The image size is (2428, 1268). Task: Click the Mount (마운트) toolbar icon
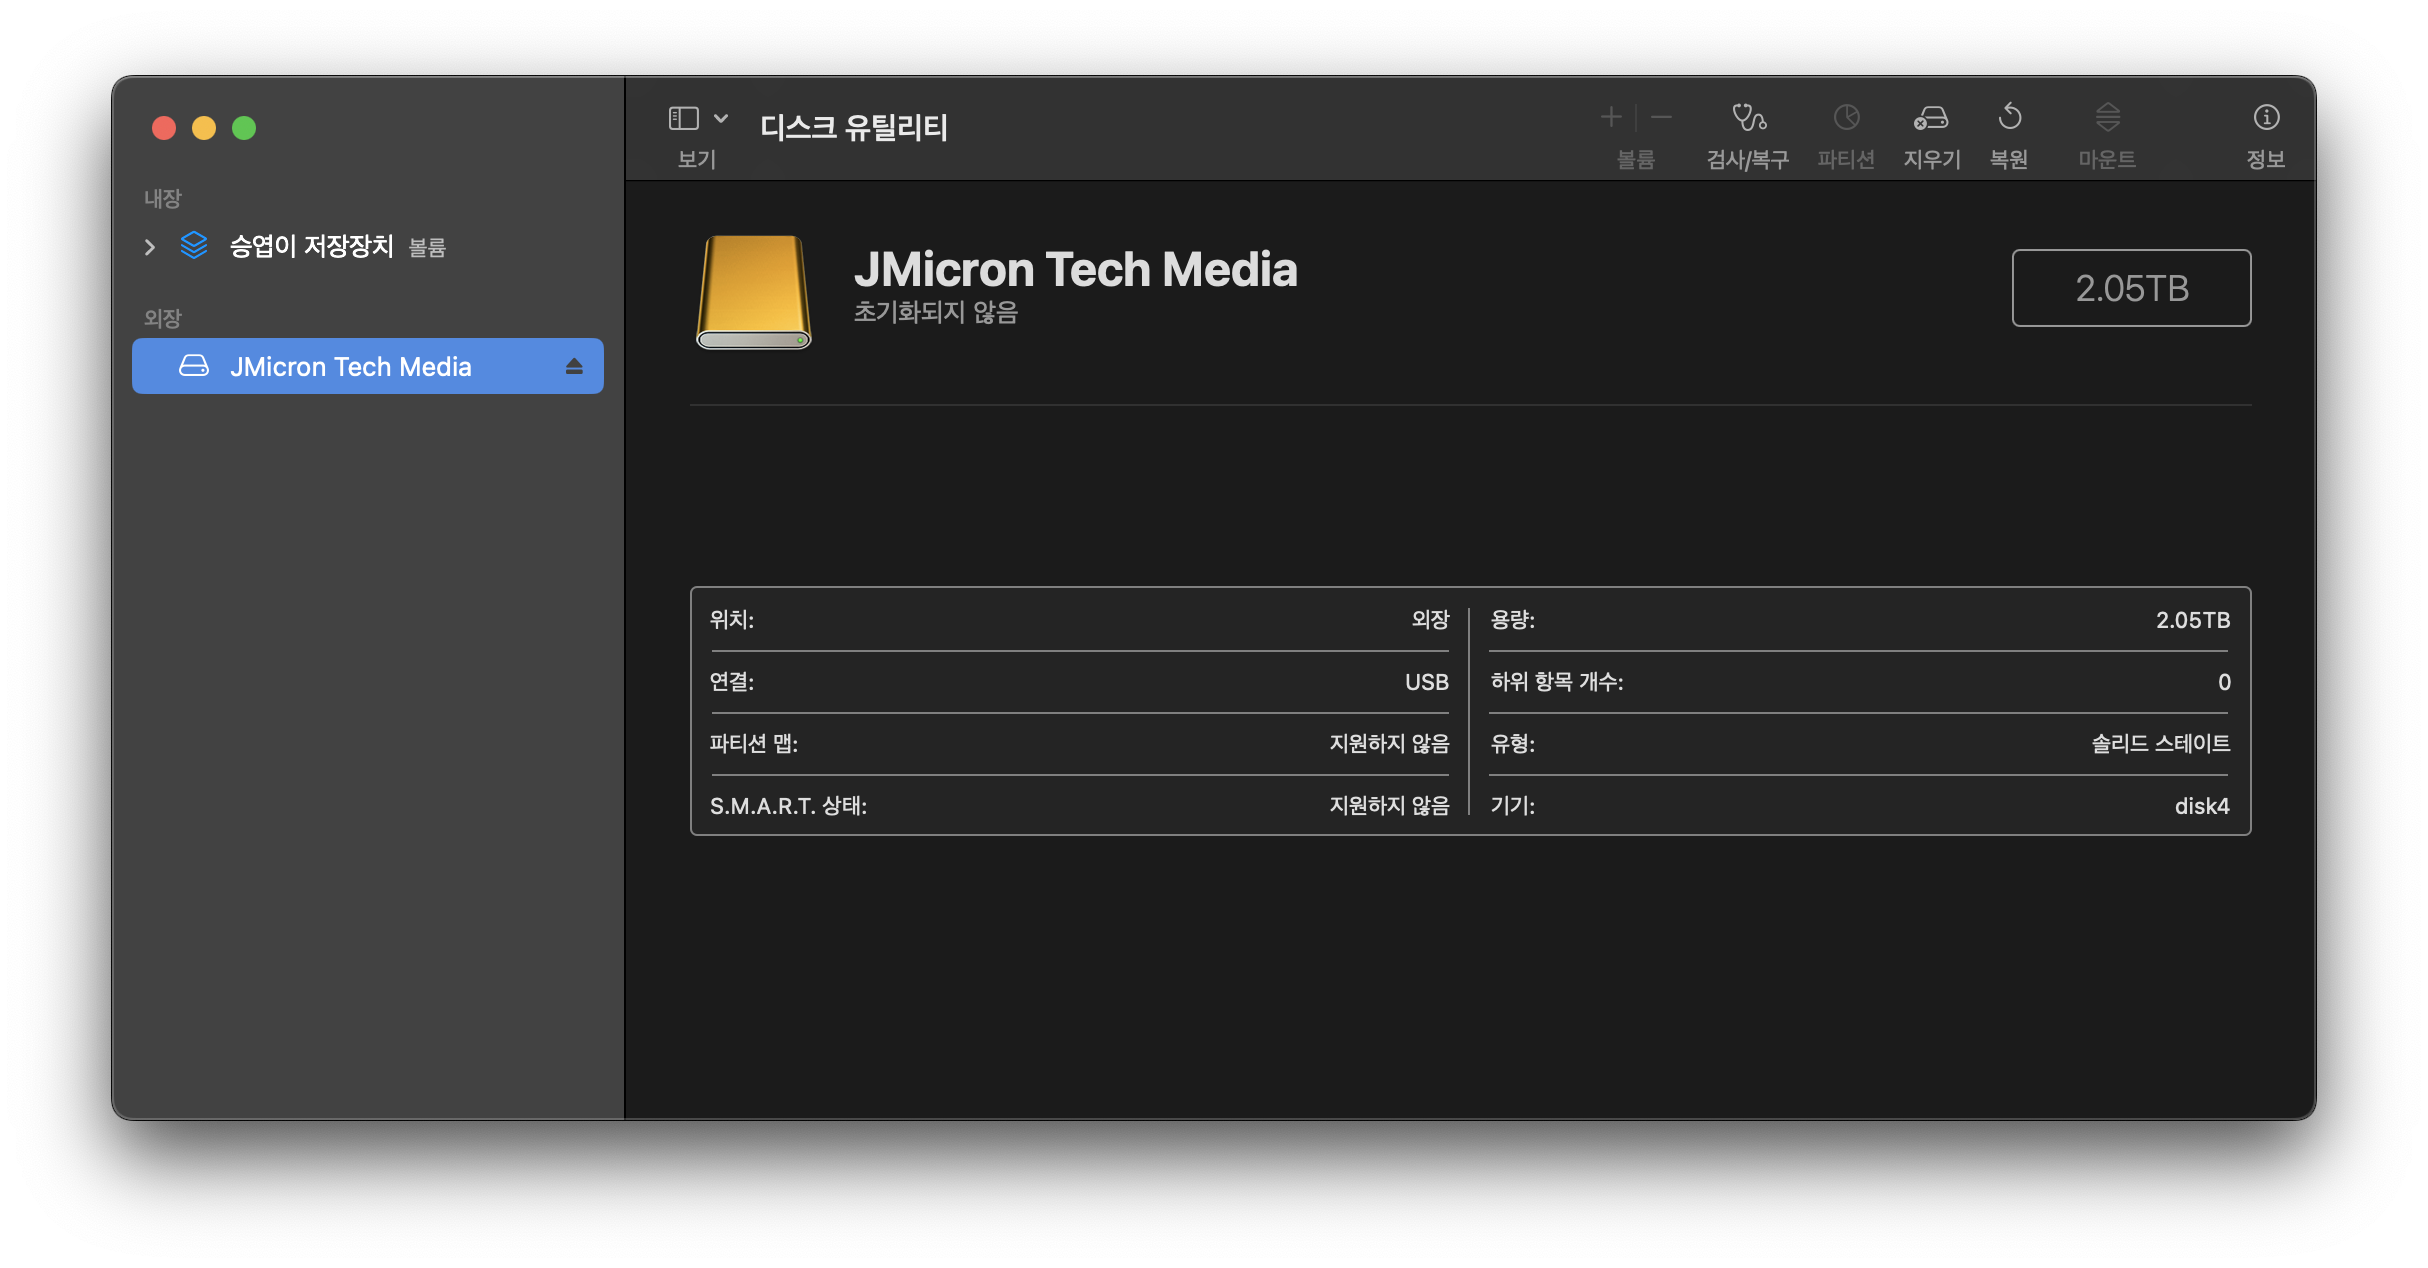2107,118
